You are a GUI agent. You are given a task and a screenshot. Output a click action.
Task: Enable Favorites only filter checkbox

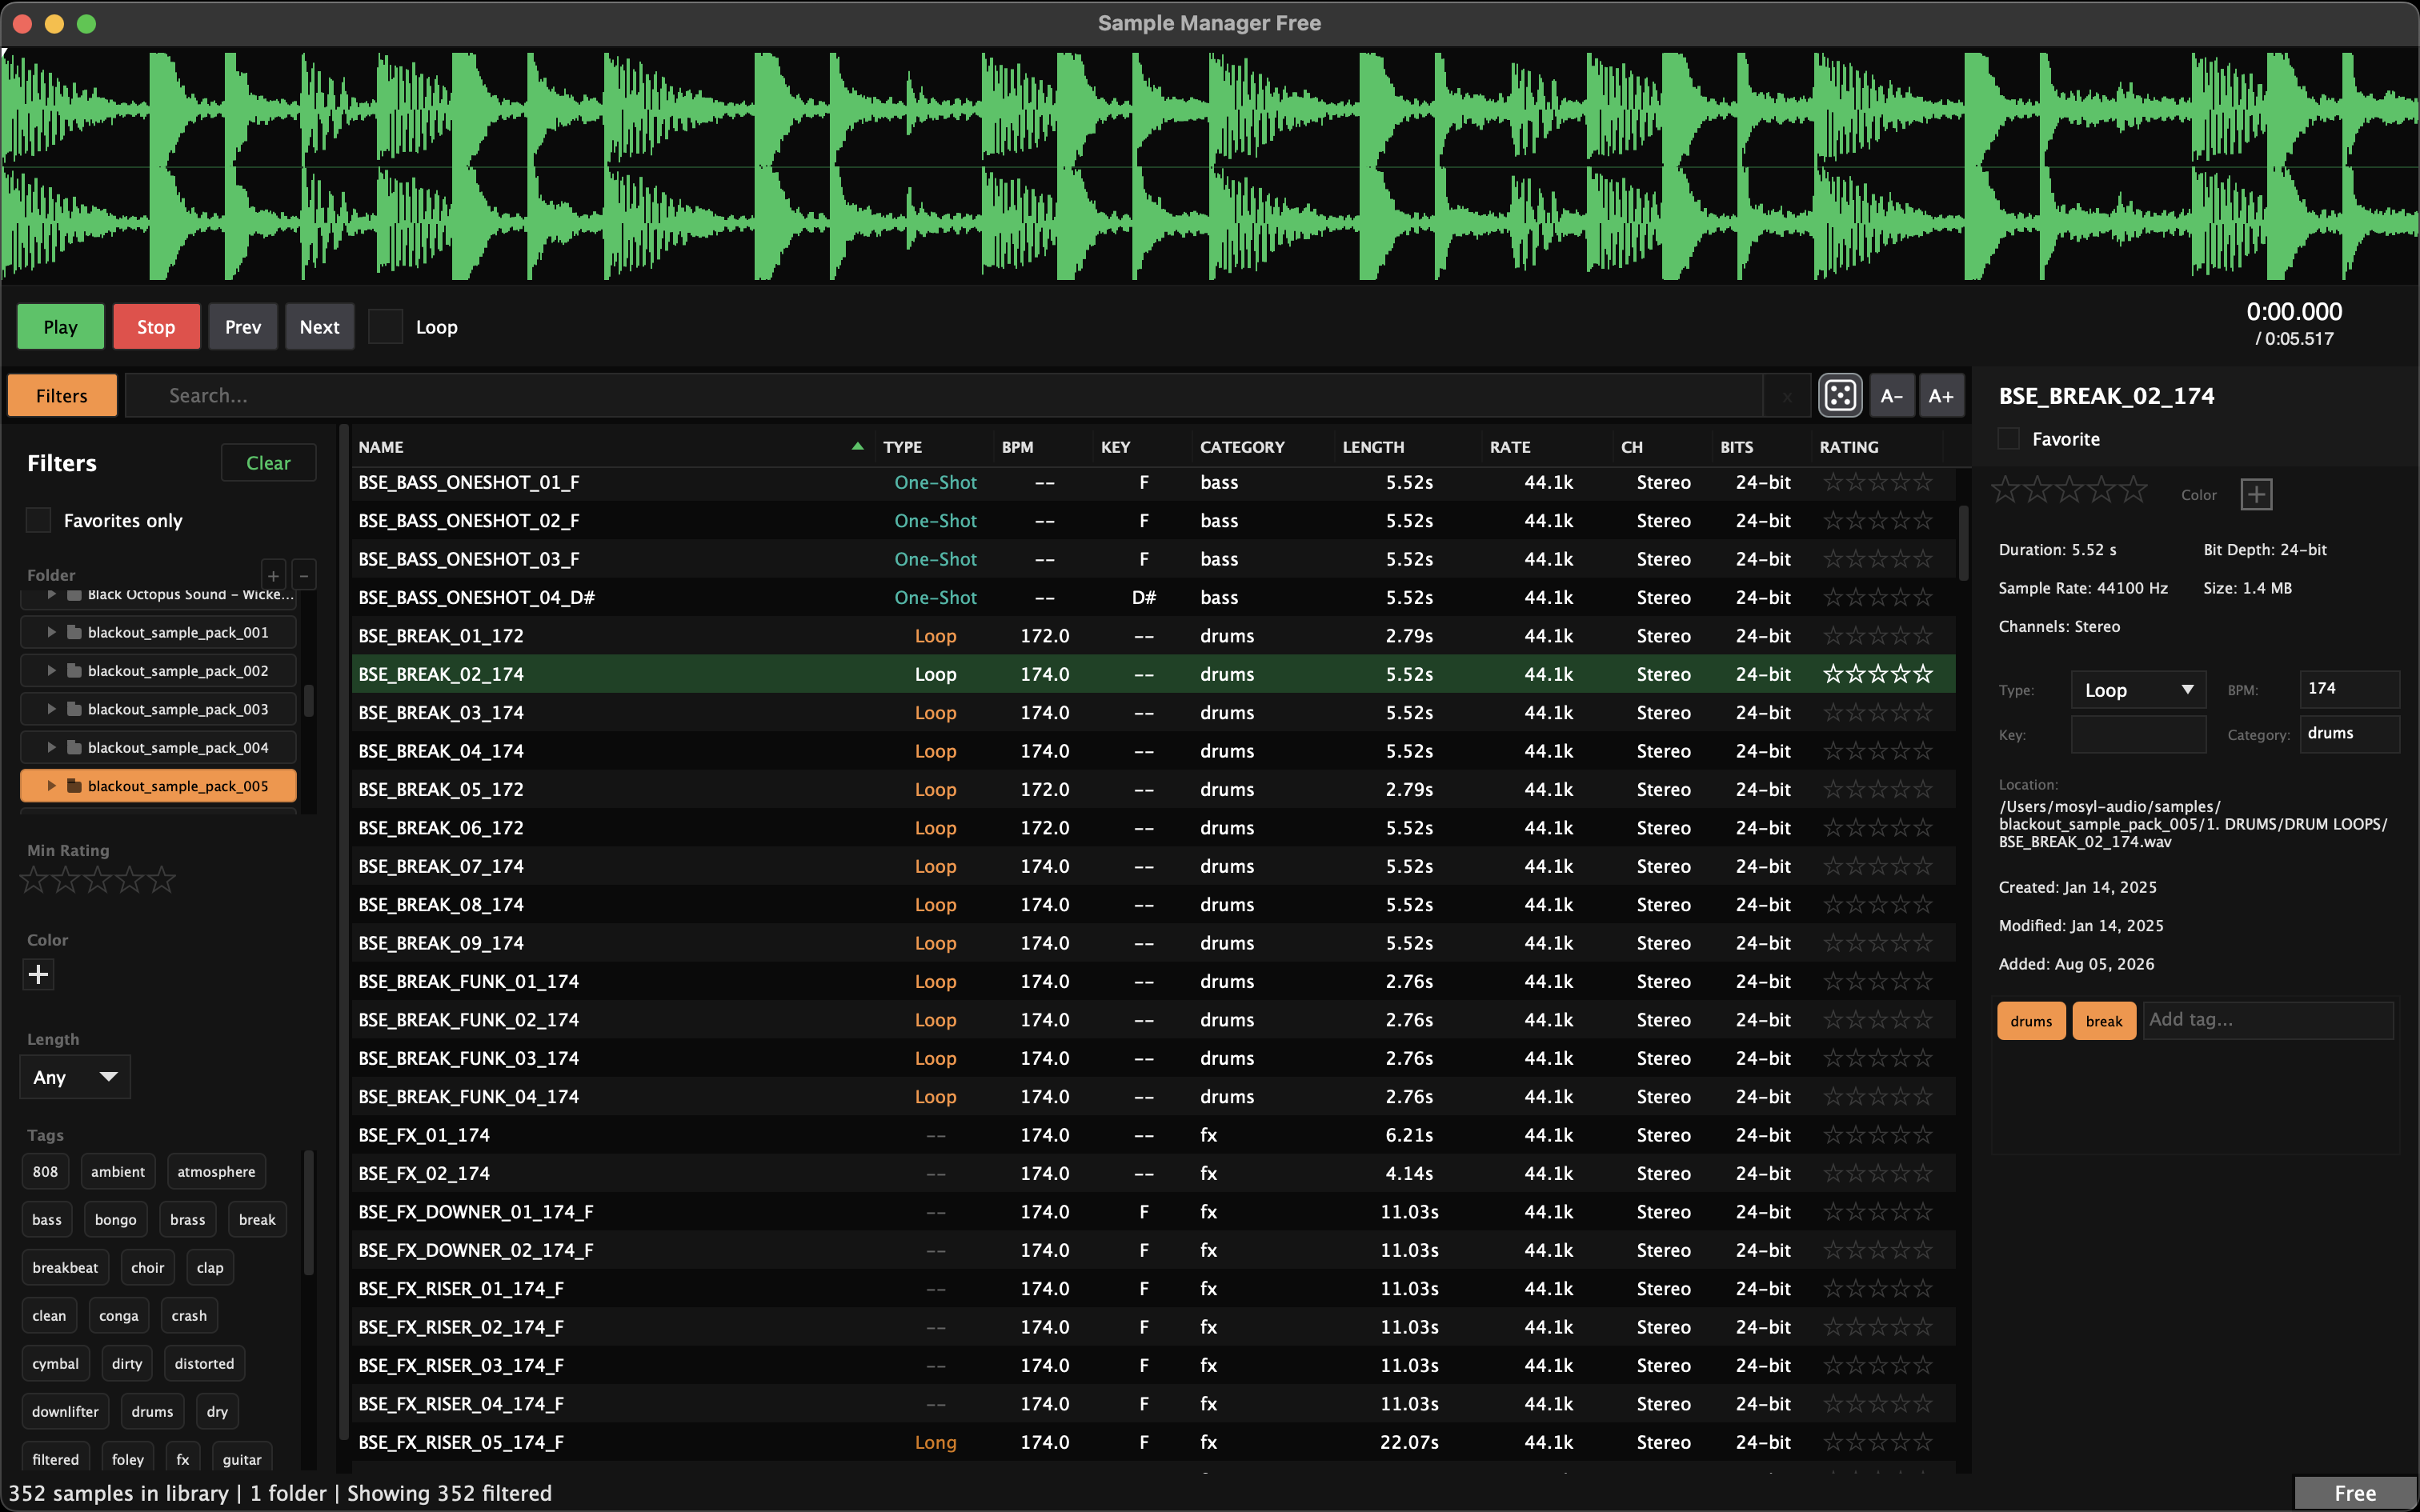click(38, 520)
